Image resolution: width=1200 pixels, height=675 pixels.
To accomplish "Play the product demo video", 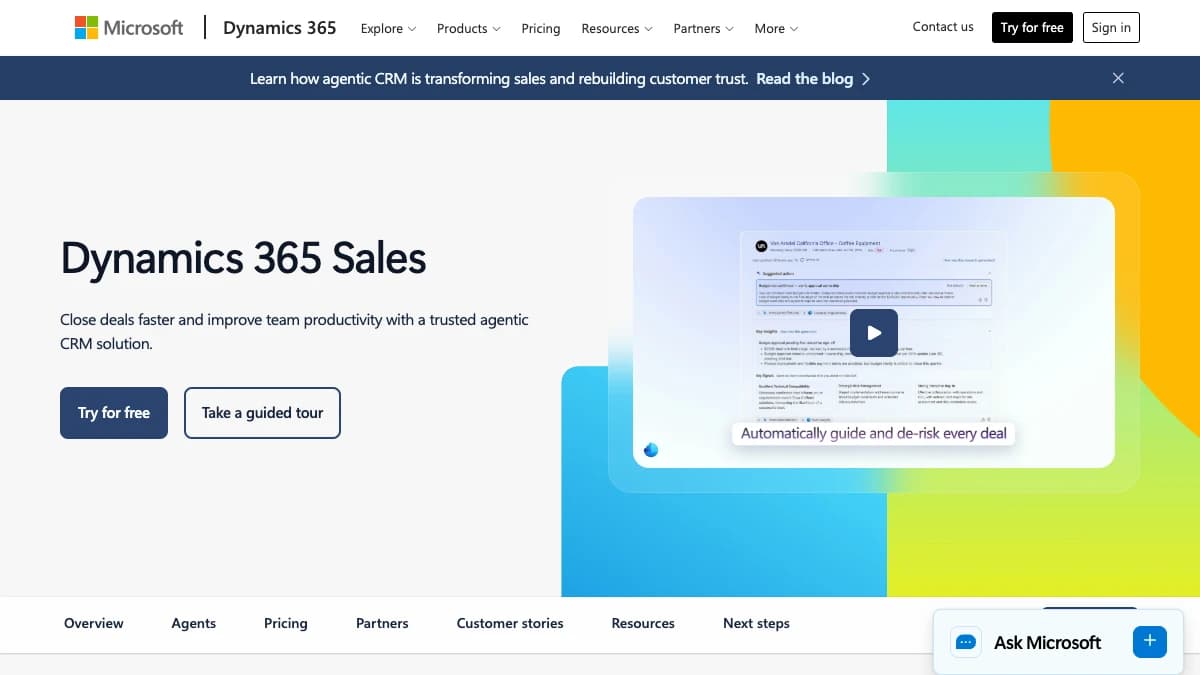I will coord(874,333).
